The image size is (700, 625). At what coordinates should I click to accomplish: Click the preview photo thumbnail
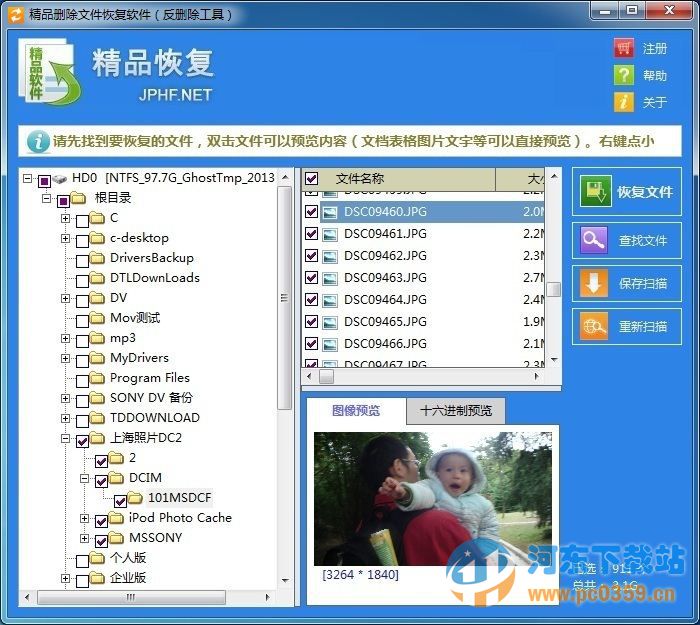tap(433, 499)
